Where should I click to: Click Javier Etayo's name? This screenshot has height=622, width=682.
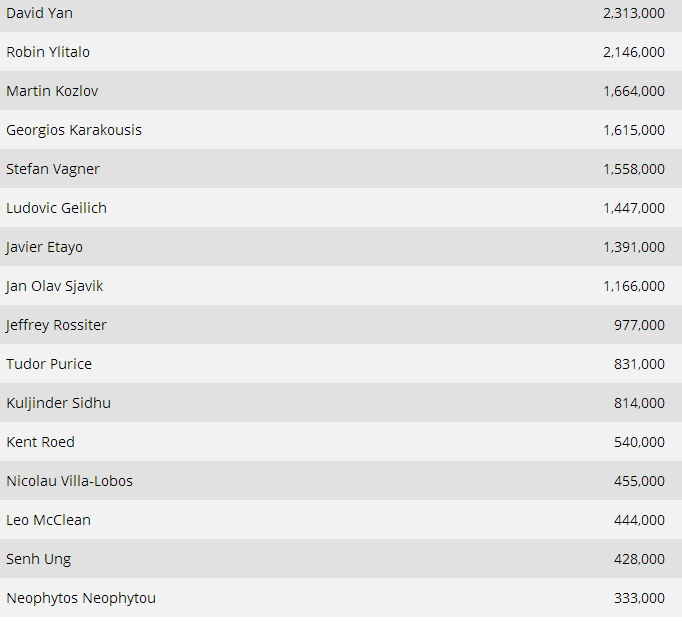[x=44, y=247]
